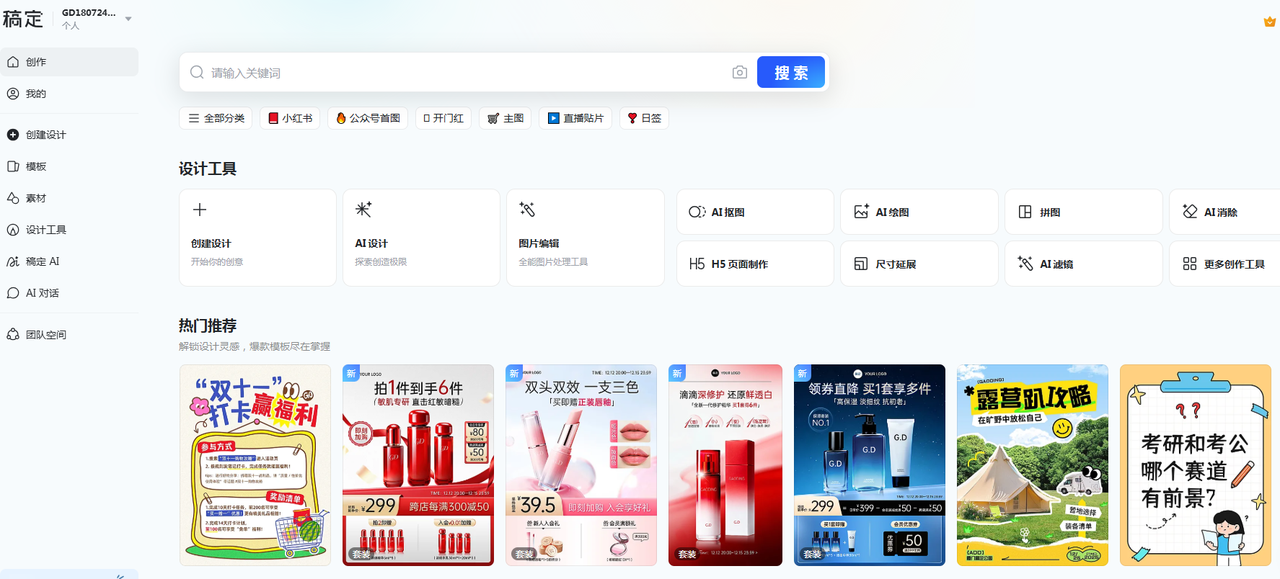Screen dimensions: 1280x579
Task: Select the AI滤镜 filter tool
Action: click(1083, 264)
